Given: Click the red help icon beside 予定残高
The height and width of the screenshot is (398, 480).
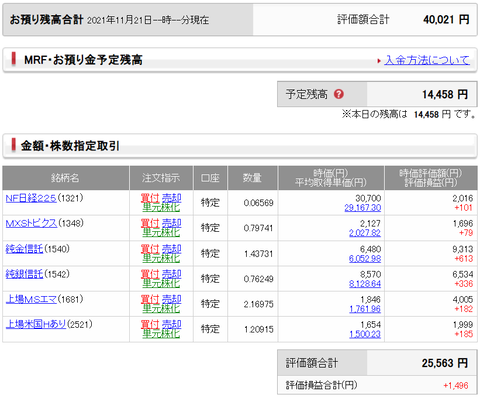Looking at the screenshot, I should click(339, 94).
